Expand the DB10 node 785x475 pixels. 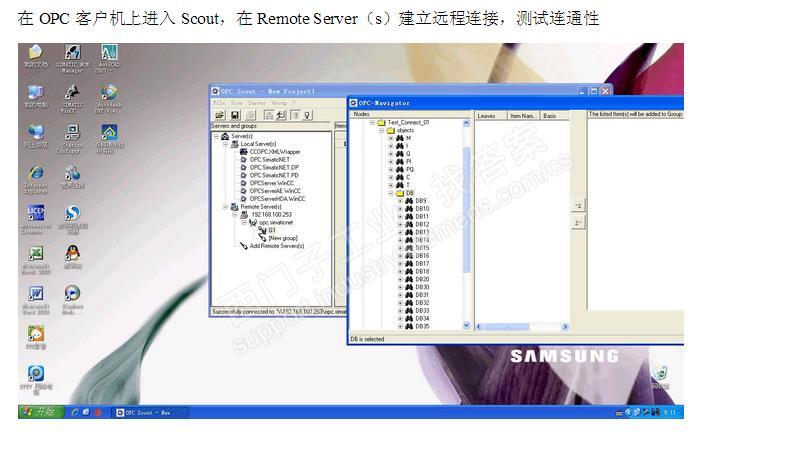tap(400, 209)
